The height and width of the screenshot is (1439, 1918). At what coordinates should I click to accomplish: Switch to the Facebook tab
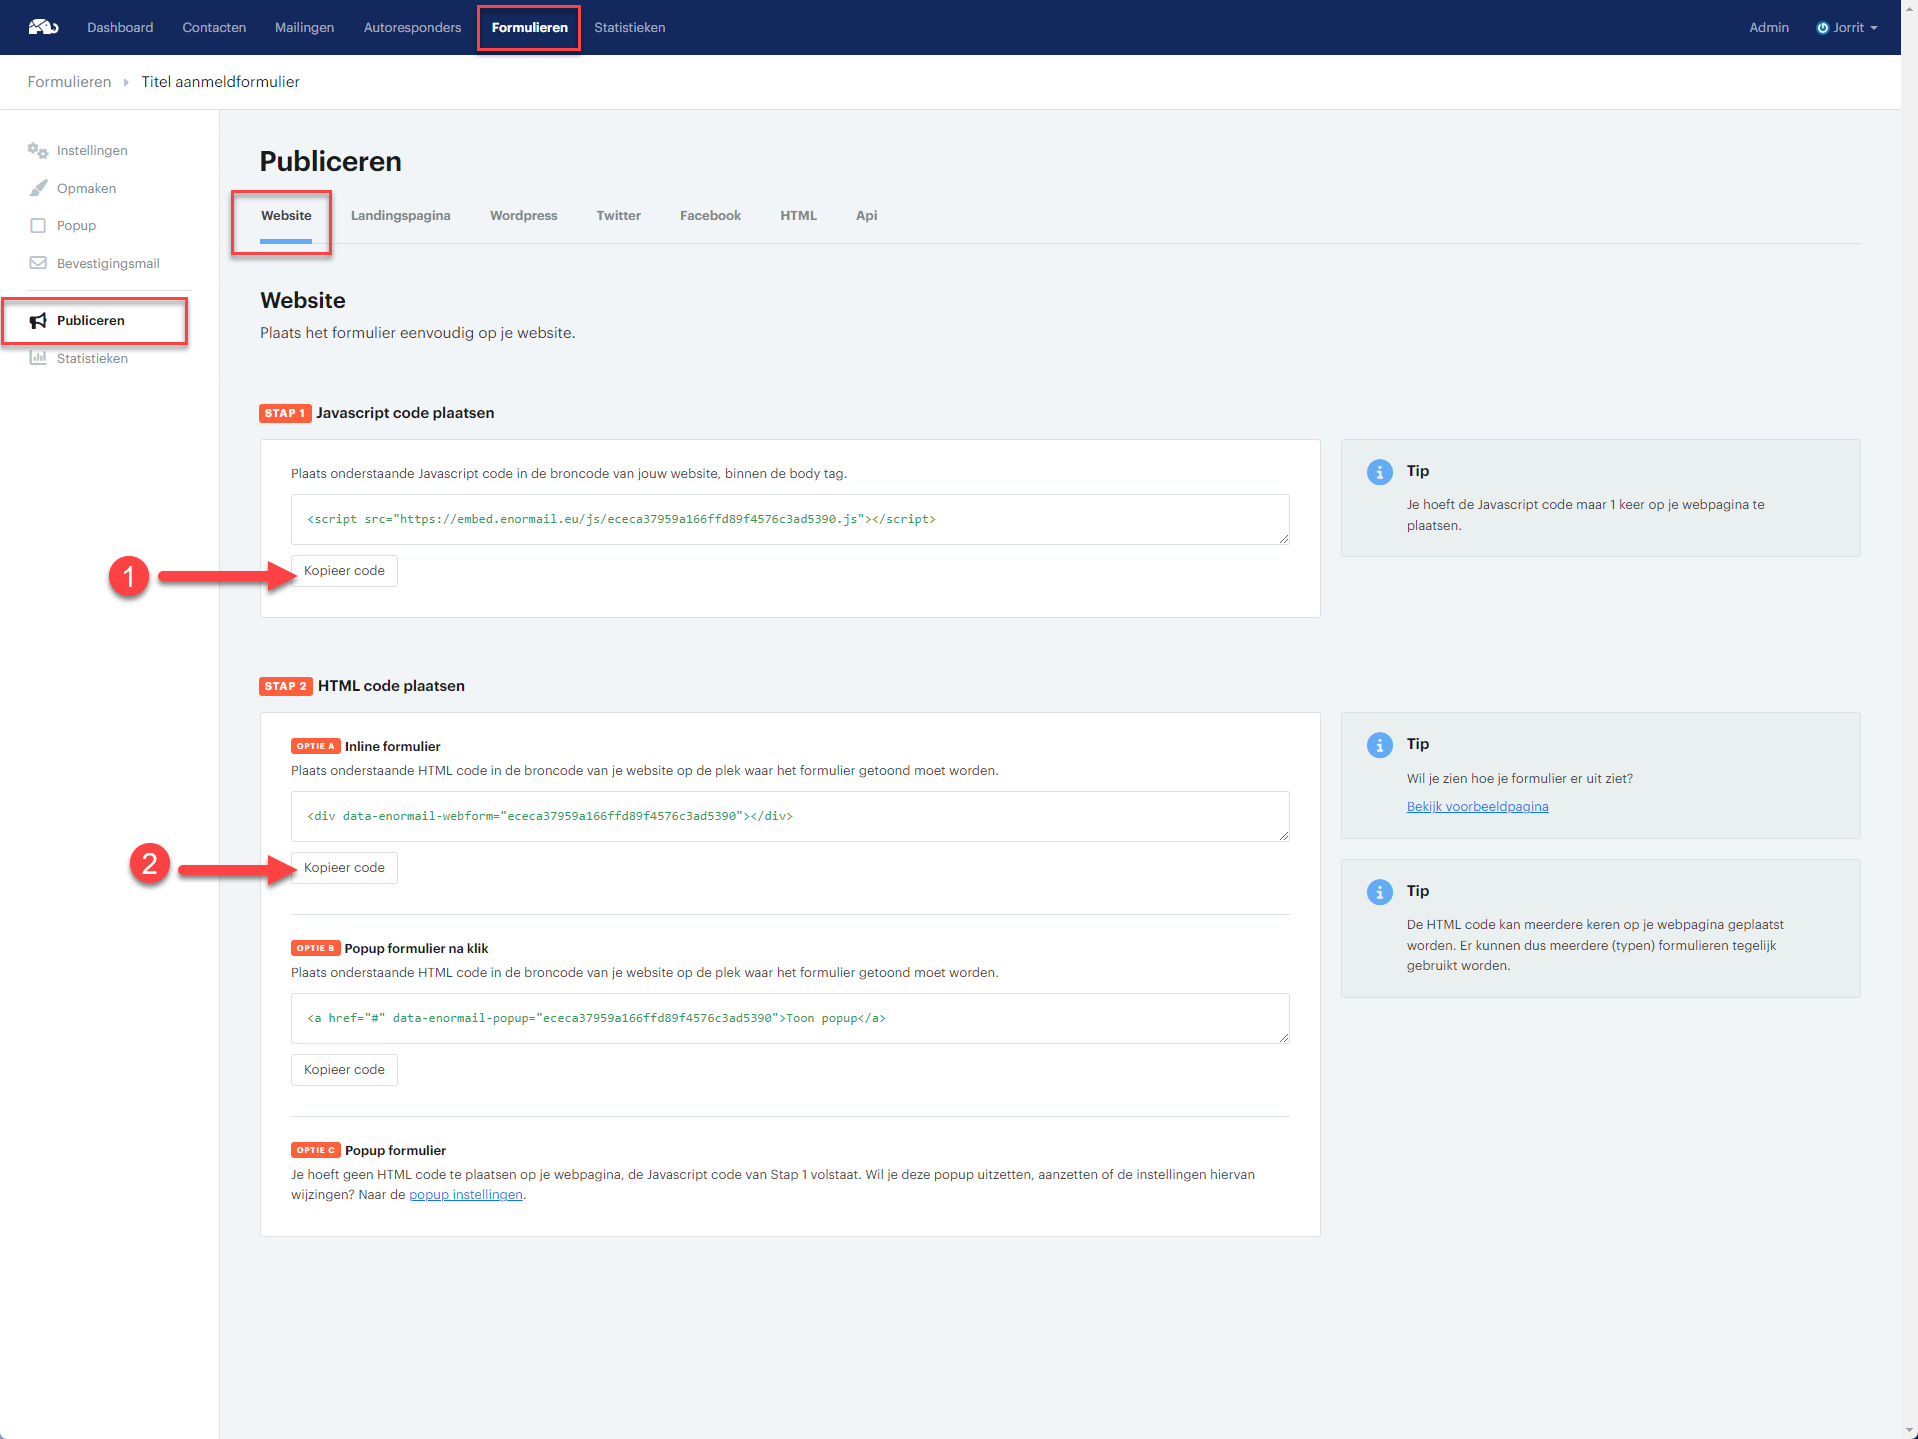pos(710,216)
